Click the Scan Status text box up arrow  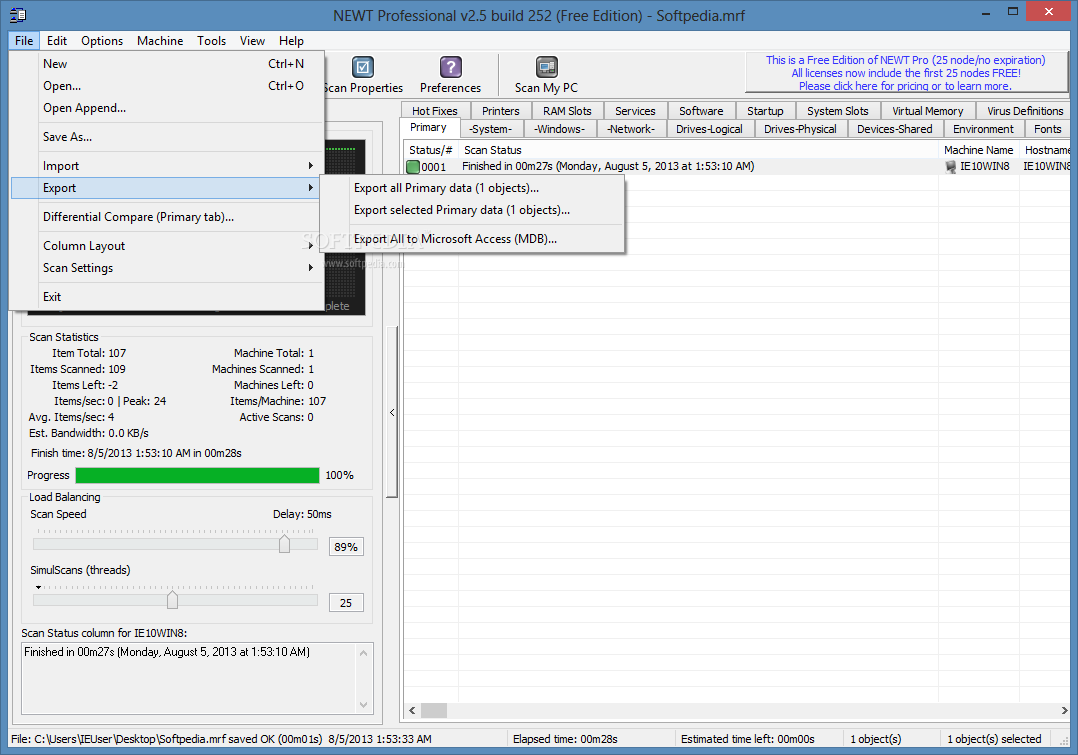click(x=364, y=653)
